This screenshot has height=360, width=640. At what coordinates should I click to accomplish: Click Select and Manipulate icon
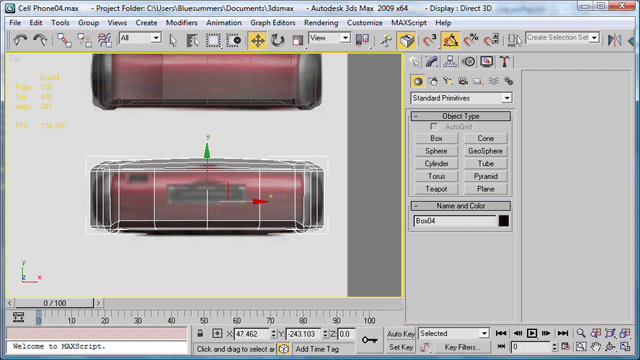click(386, 40)
